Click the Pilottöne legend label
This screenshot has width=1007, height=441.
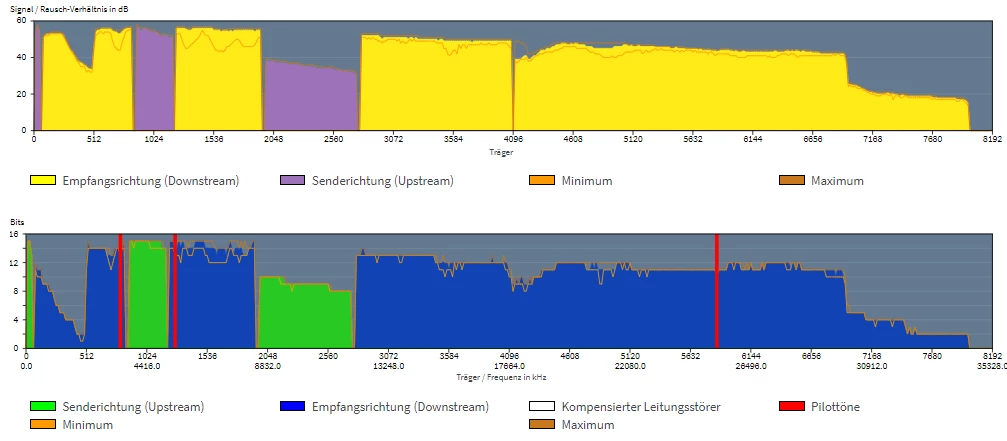pyautogui.click(x=836, y=406)
